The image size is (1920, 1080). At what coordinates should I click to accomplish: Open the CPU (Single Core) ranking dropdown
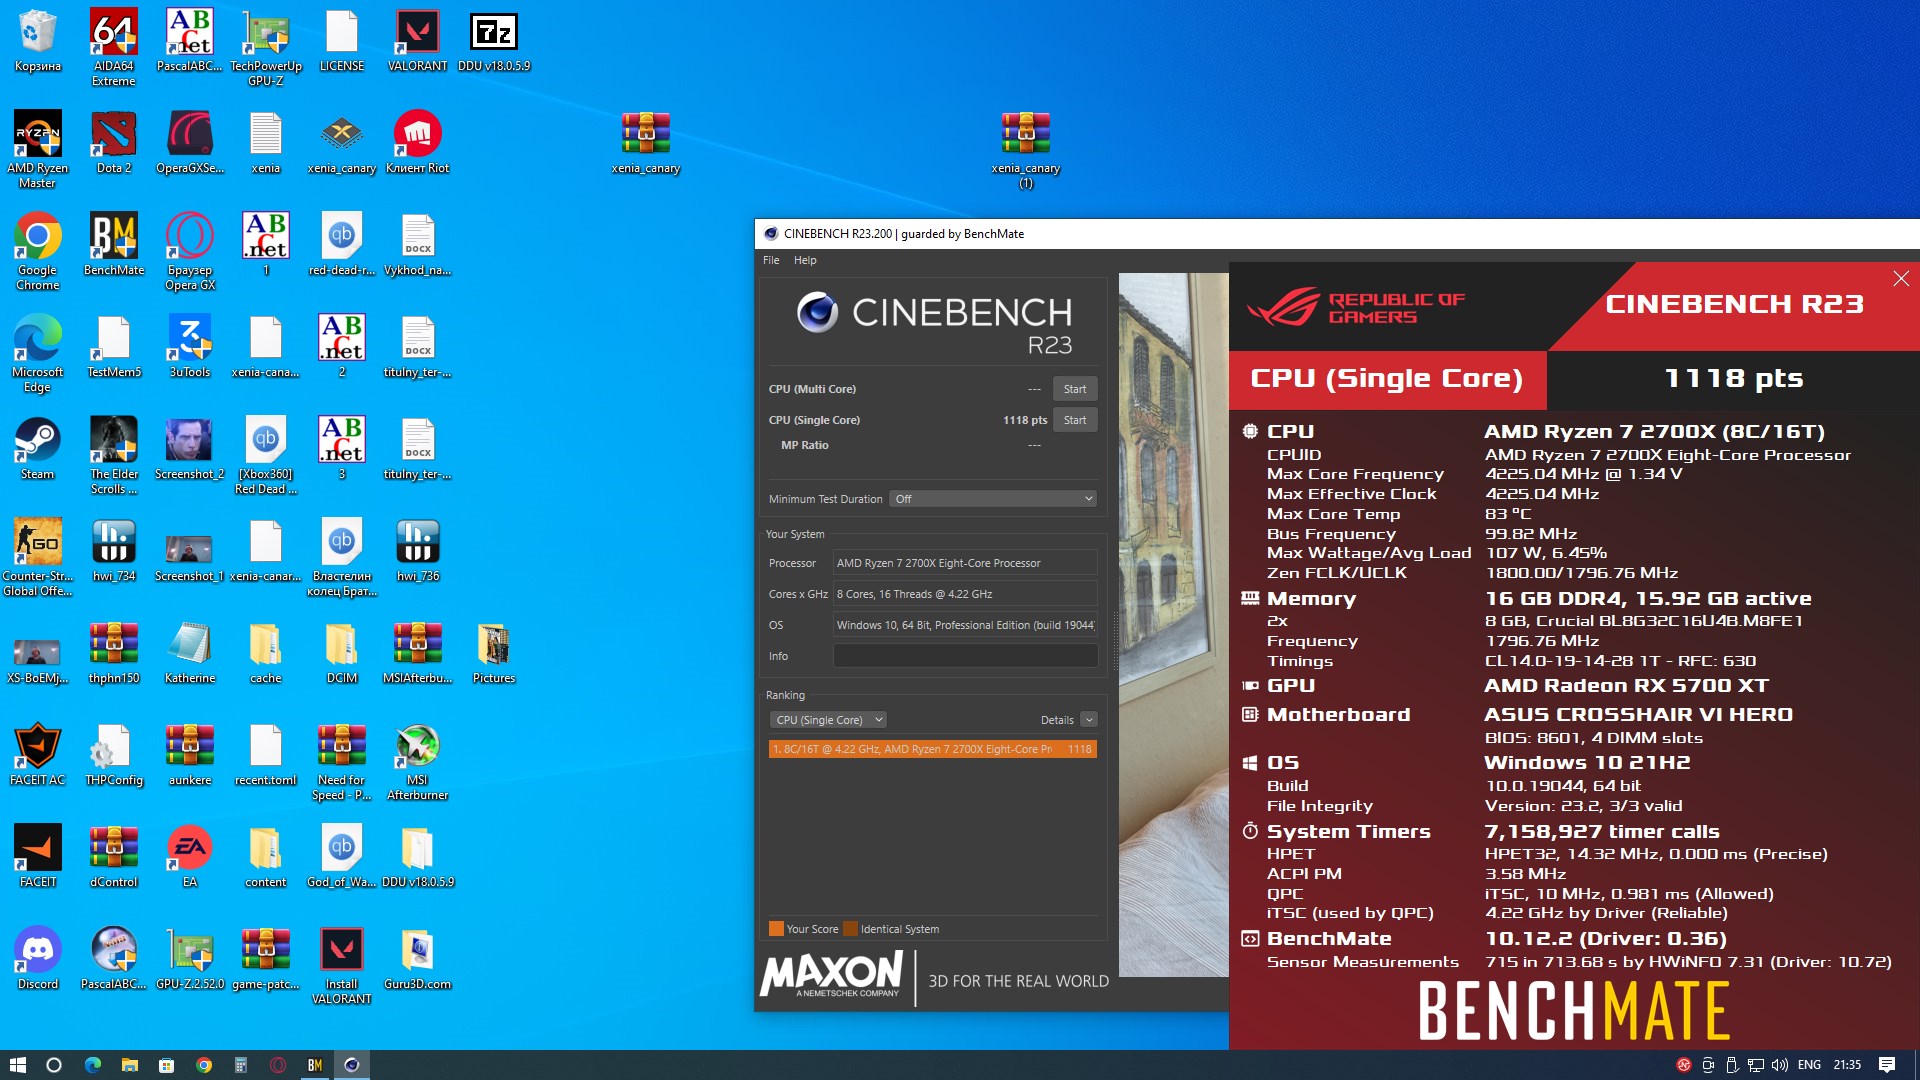click(828, 720)
